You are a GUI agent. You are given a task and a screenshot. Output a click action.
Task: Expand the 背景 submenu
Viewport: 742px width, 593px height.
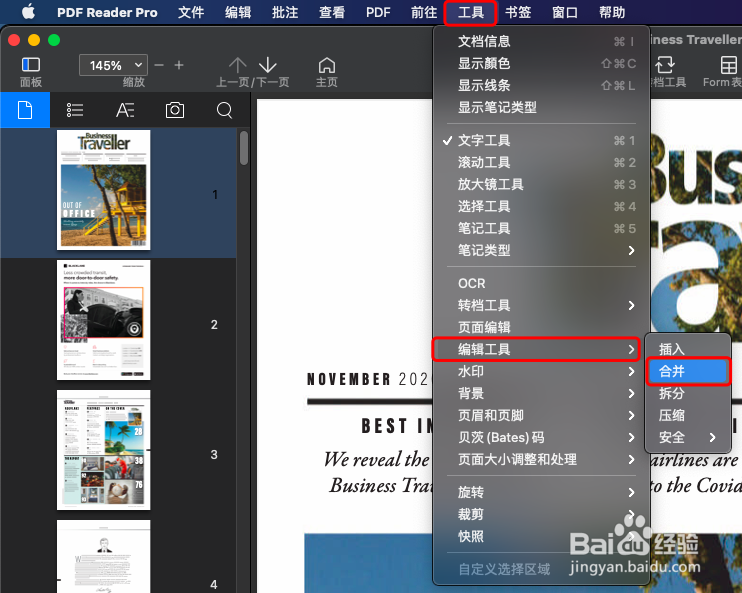tap(541, 393)
